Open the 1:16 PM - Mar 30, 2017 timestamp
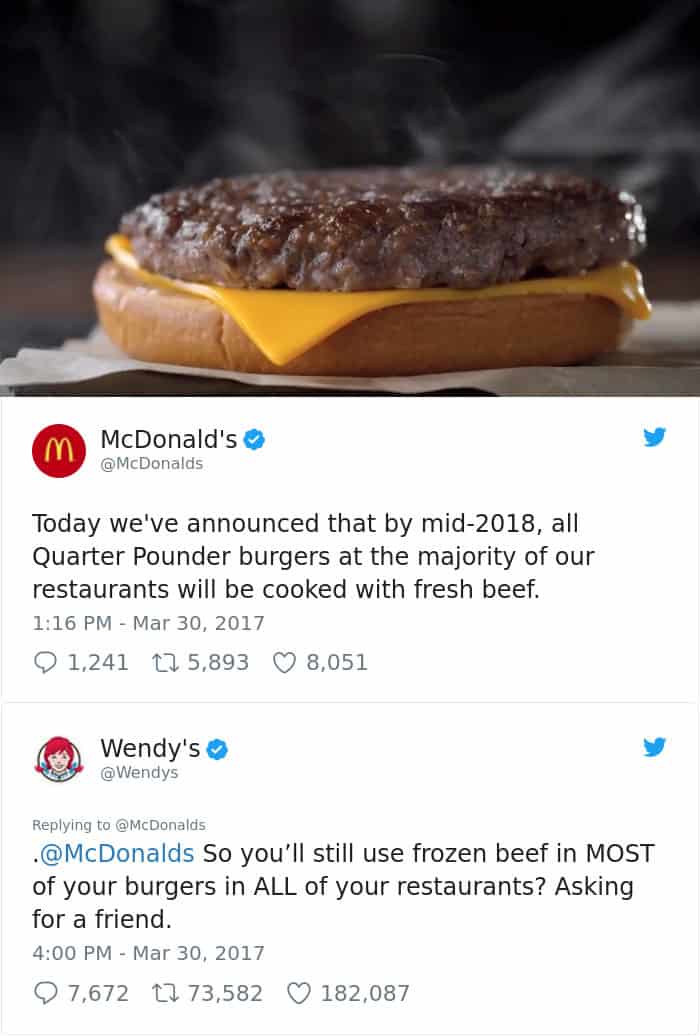Image resolution: width=700 pixels, height=1036 pixels. point(148,623)
